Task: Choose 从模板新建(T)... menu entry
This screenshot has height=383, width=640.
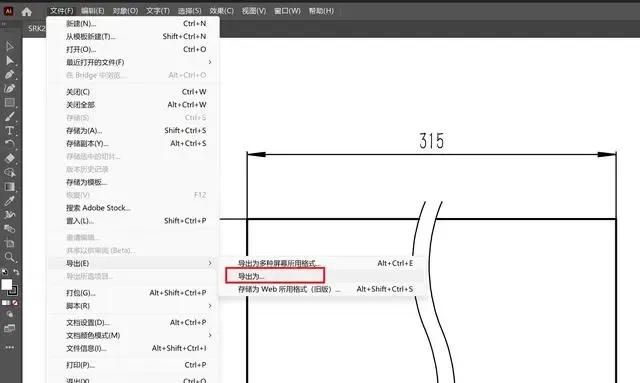Action: click(x=134, y=37)
